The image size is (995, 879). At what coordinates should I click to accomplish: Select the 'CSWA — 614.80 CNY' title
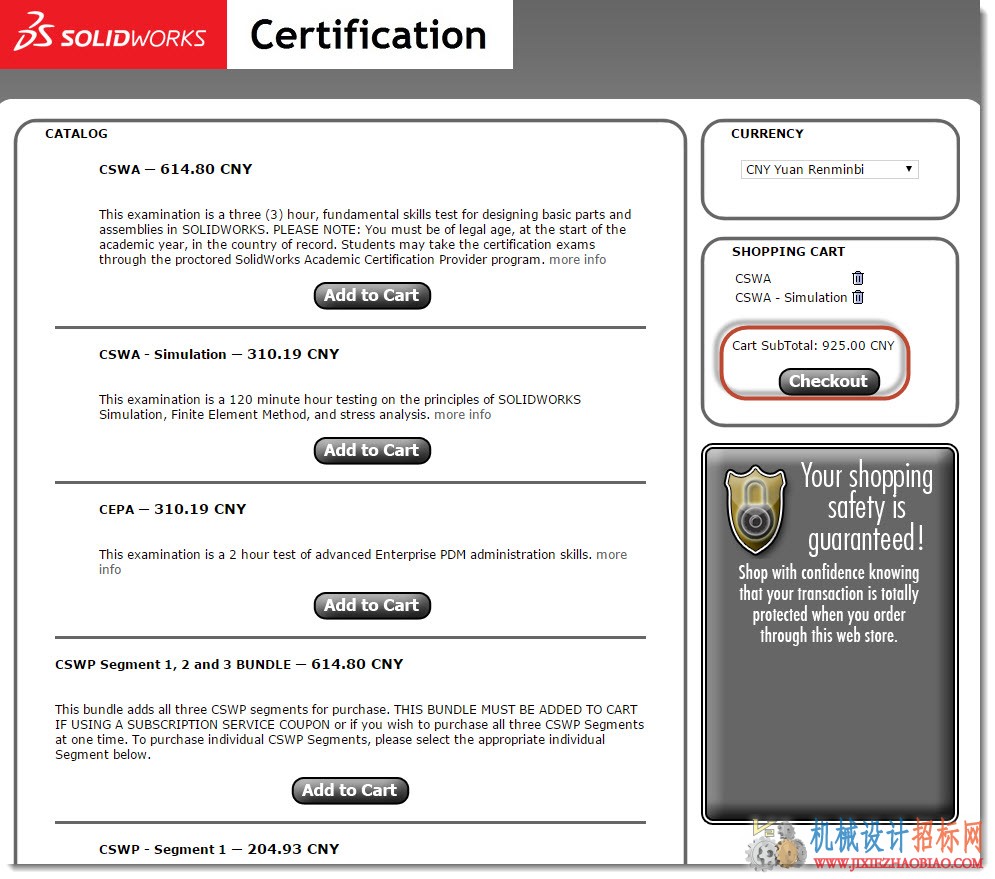click(176, 169)
